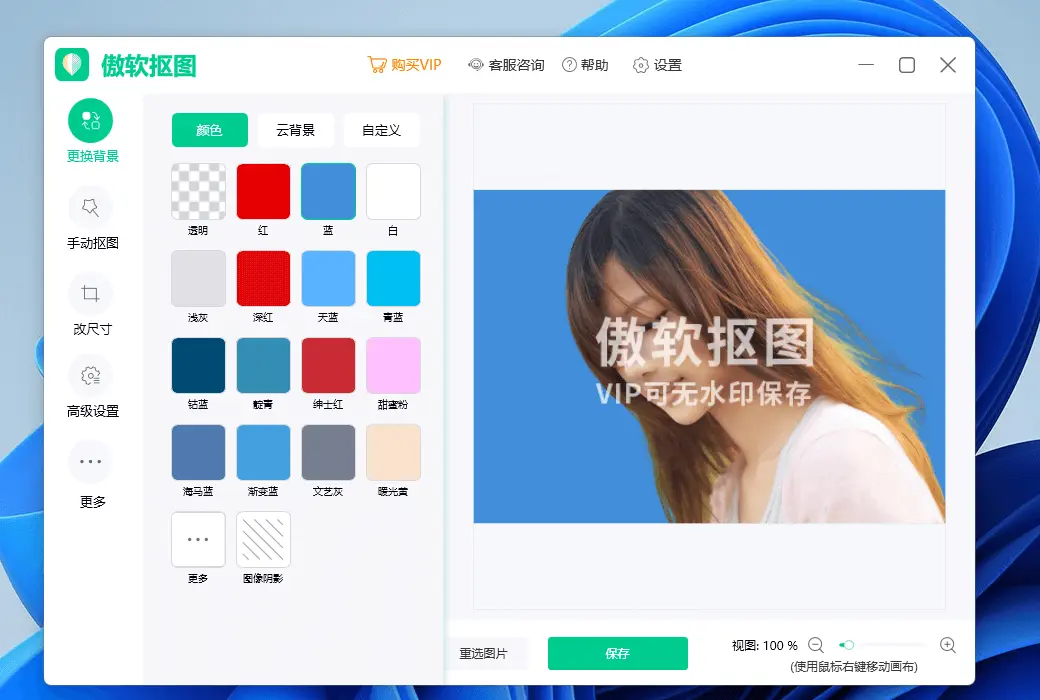Image resolution: width=1040 pixels, height=700 pixels.
Task: Choose the 浅灰 light gray swatch
Action: [198, 278]
